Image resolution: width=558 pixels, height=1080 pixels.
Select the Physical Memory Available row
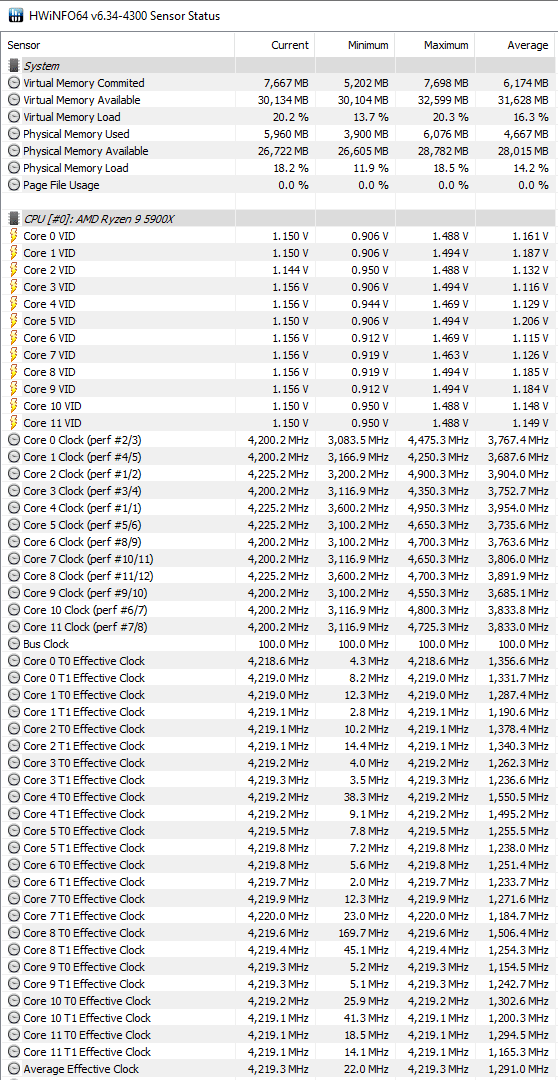click(279, 151)
